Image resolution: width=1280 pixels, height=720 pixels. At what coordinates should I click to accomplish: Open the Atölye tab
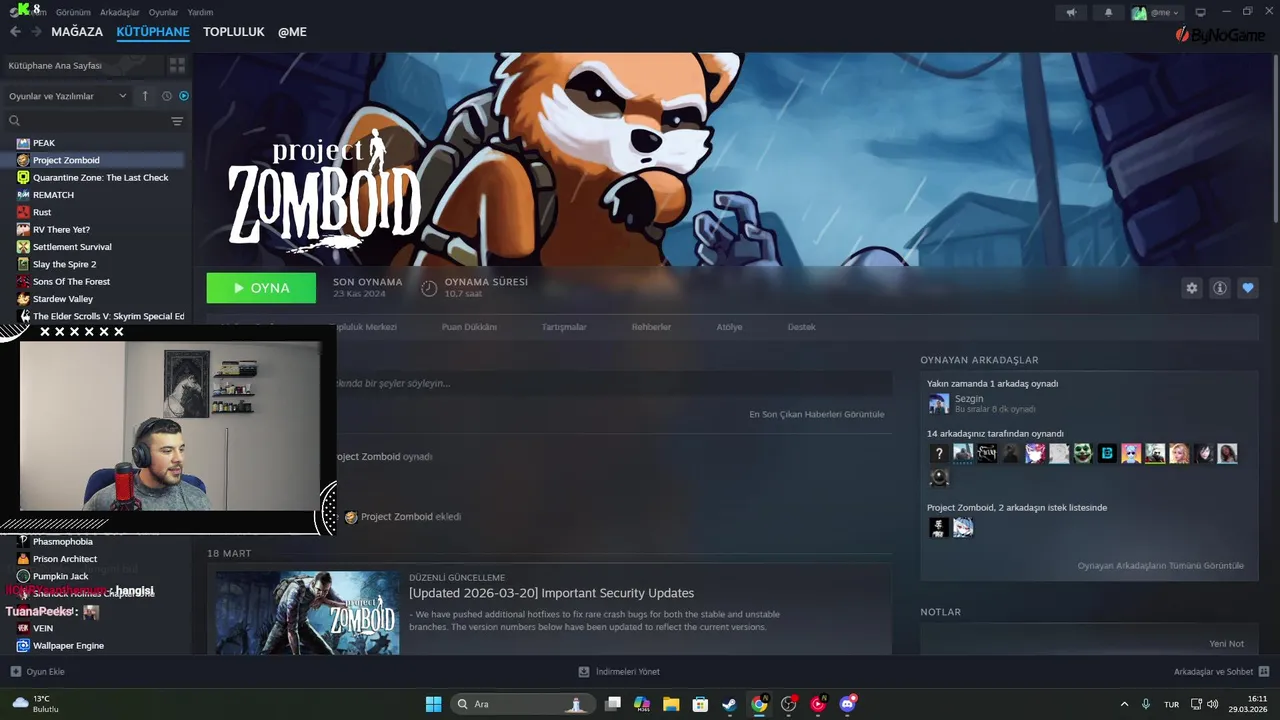coord(729,327)
